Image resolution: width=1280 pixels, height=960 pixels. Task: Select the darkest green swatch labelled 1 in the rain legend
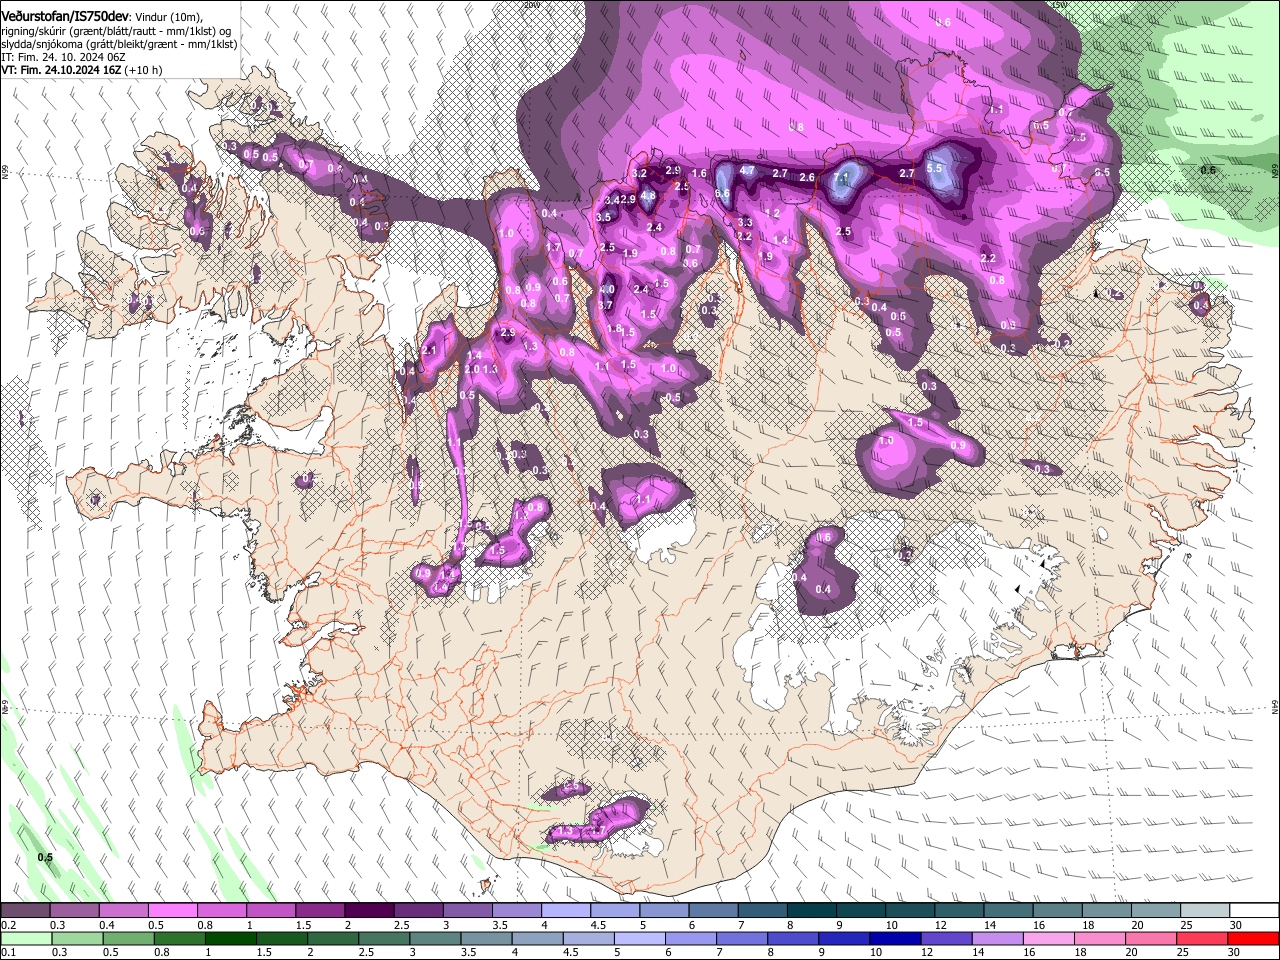(x=230, y=939)
